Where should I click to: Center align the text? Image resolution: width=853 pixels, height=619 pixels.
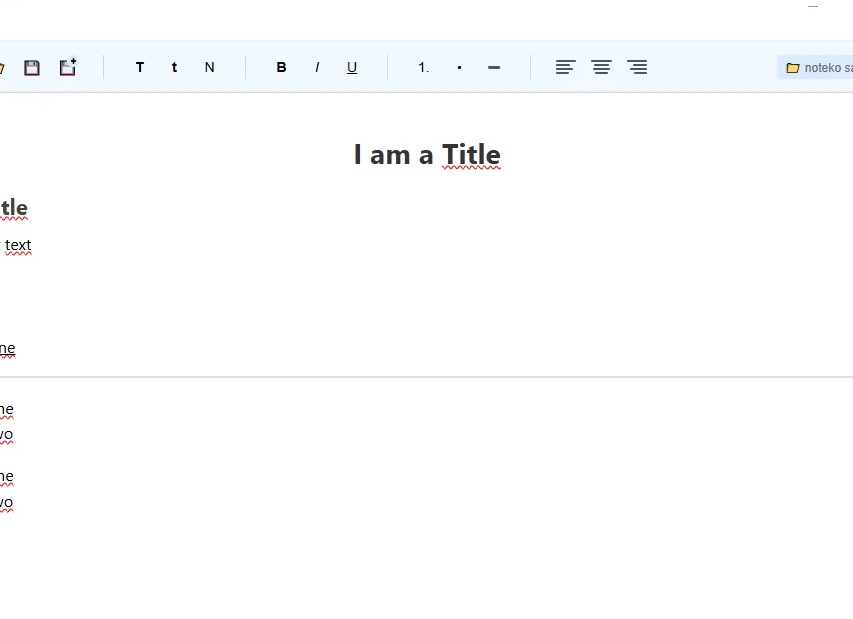602,67
